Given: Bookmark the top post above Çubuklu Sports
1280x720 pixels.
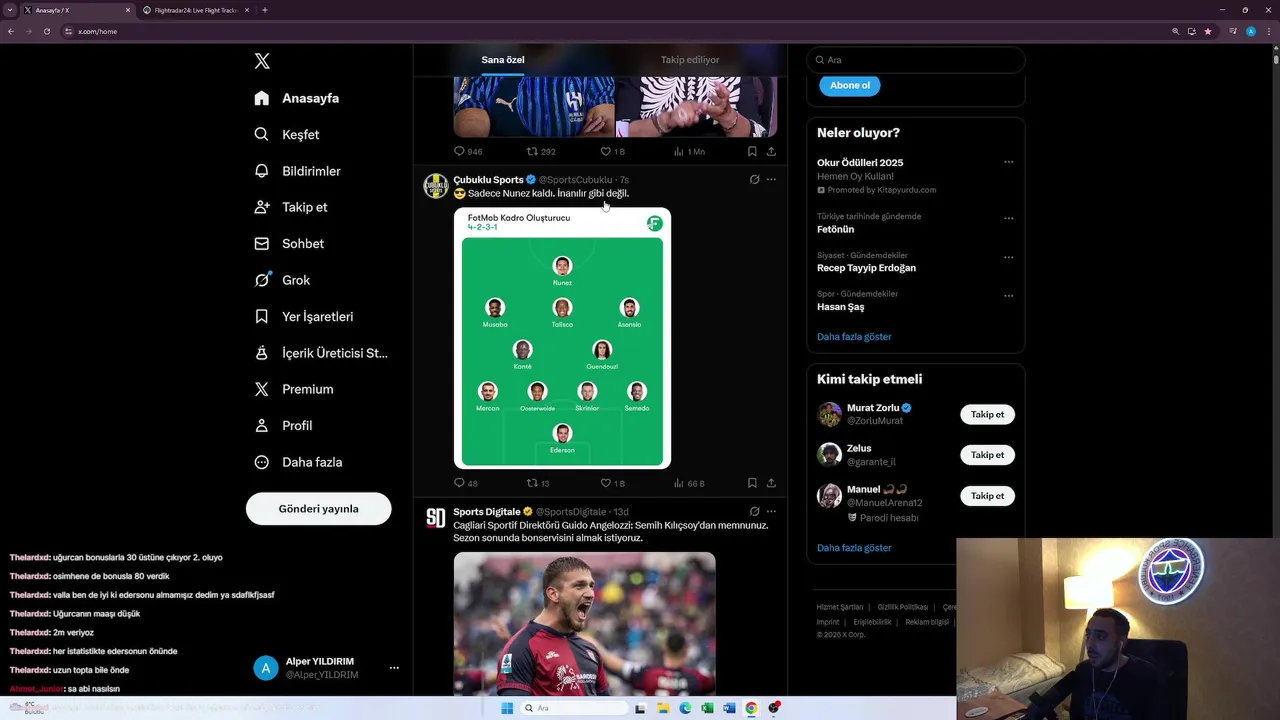Looking at the screenshot, I should (752, 151).
